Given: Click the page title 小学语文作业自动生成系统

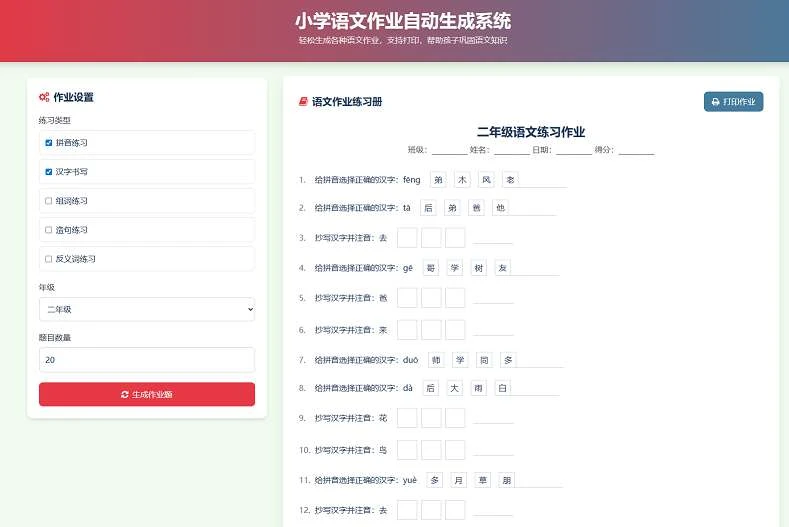Looking at the screenshot, I should (x=403, y=20).
